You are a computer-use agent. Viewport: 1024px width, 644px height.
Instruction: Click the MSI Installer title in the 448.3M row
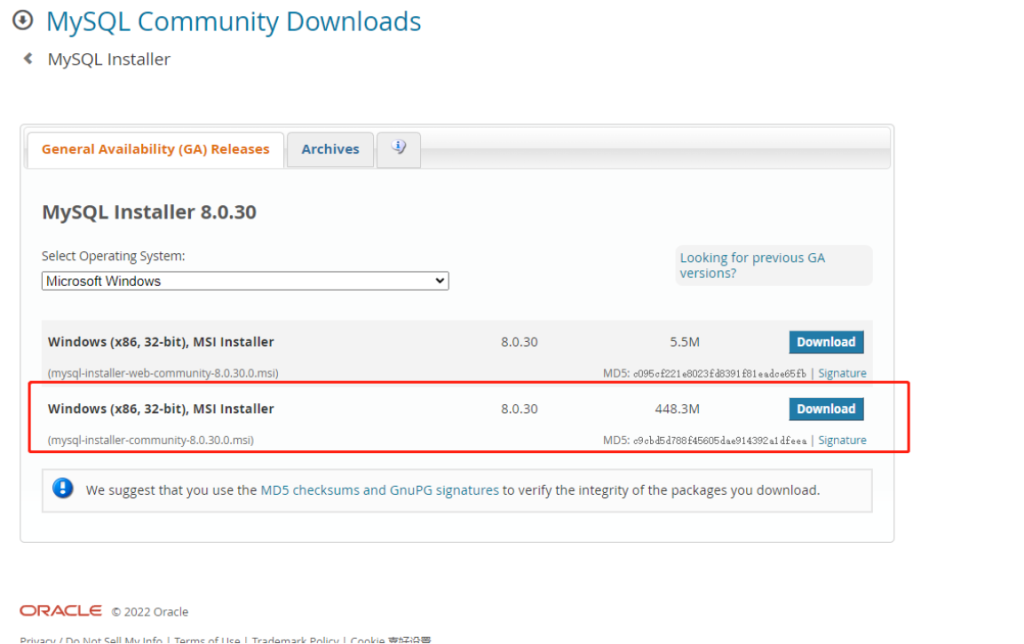point(161,409)
